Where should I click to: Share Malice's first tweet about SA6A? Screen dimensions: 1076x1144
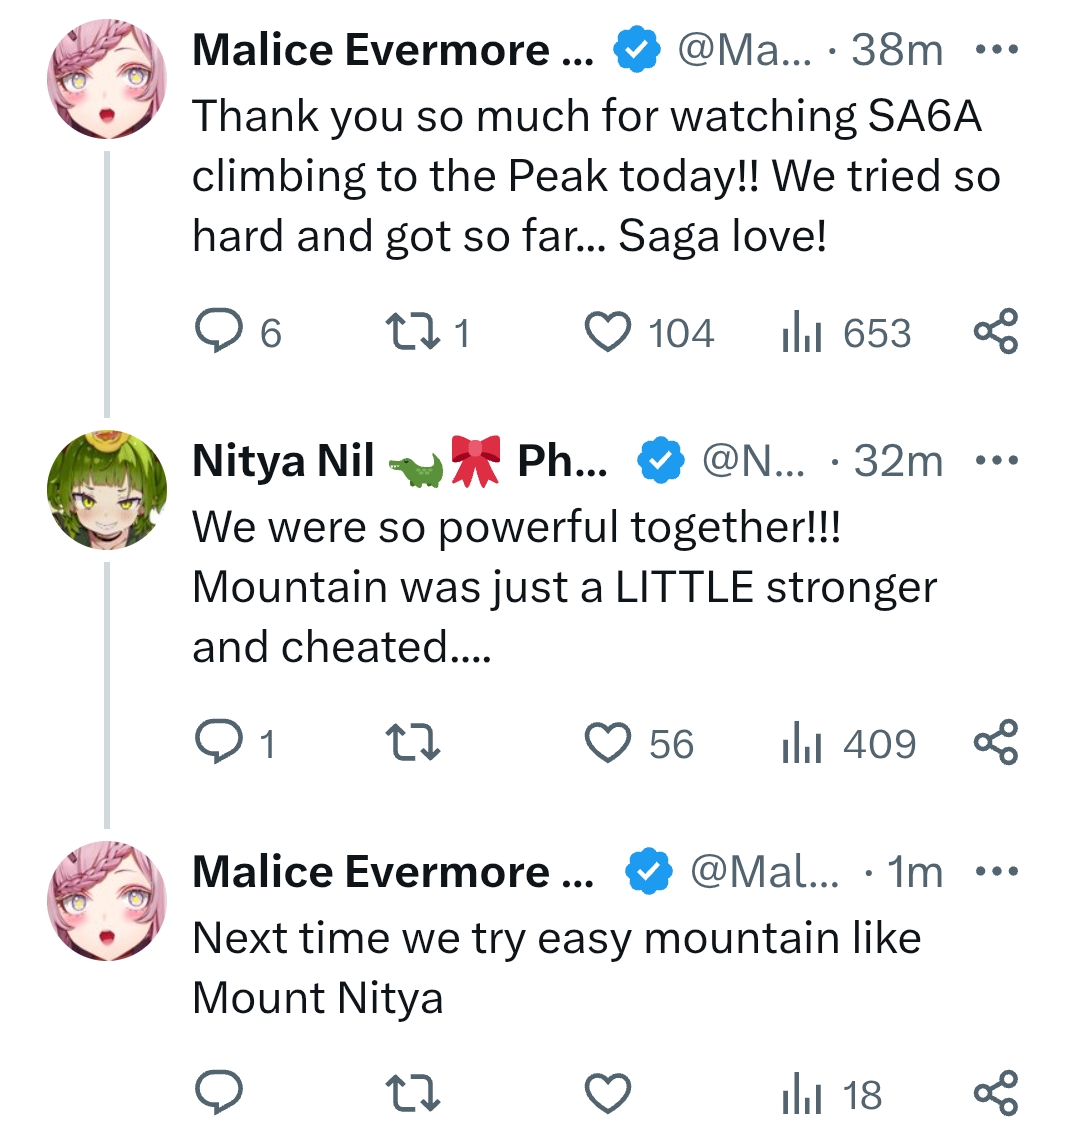[995, 333]
